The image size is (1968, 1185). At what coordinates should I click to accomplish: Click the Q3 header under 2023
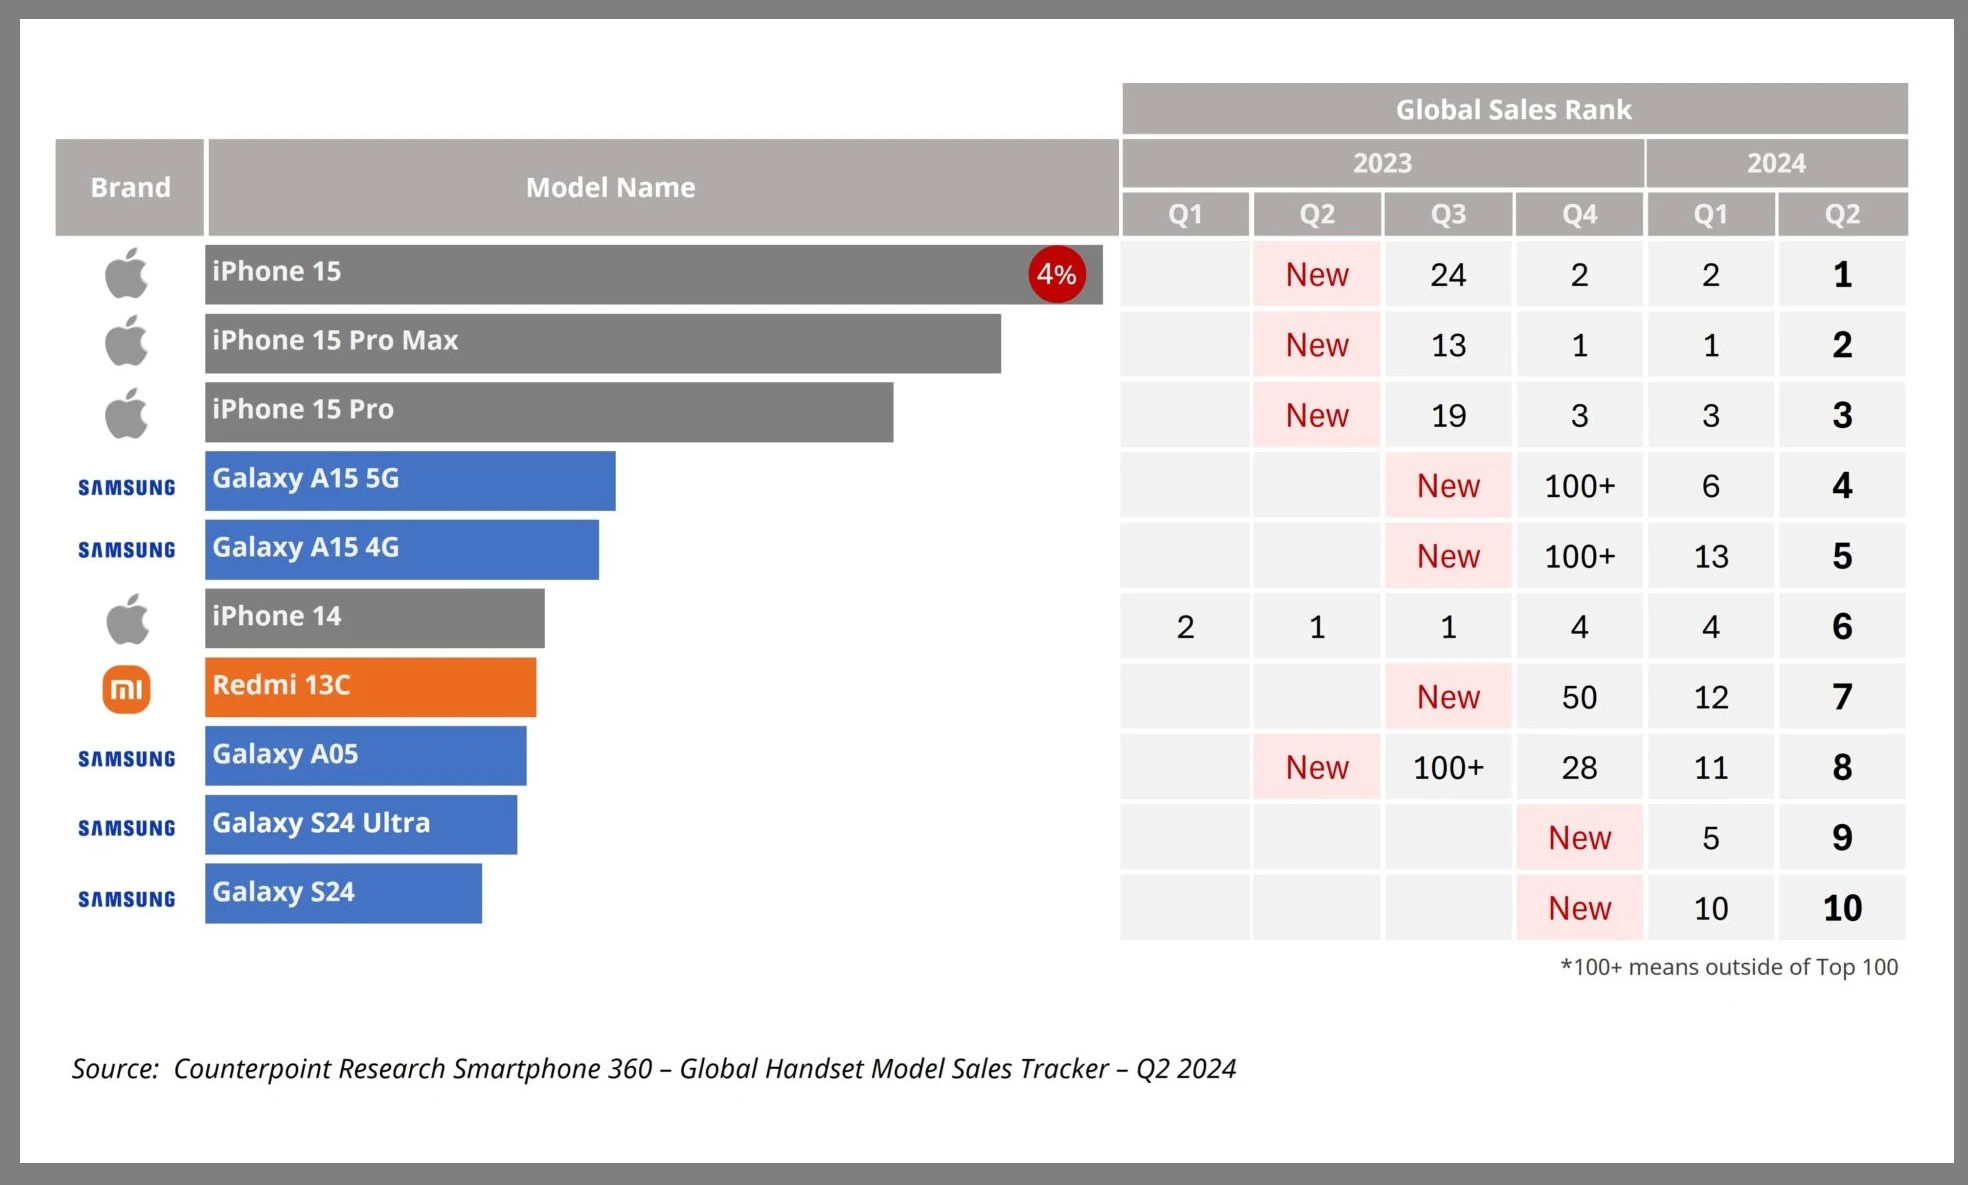pyautogui.click(x=1448, y=214)
